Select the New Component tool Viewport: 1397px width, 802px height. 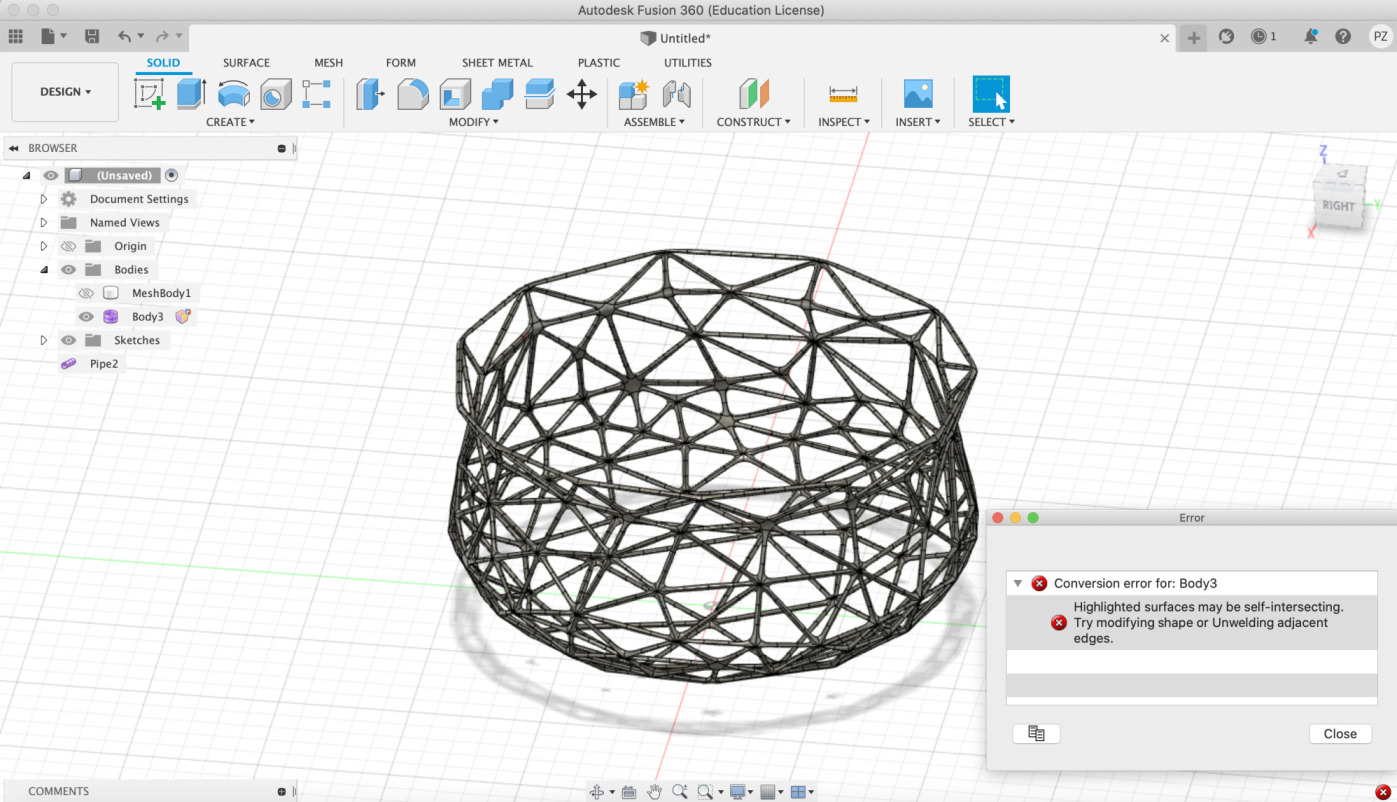point(633,94)
